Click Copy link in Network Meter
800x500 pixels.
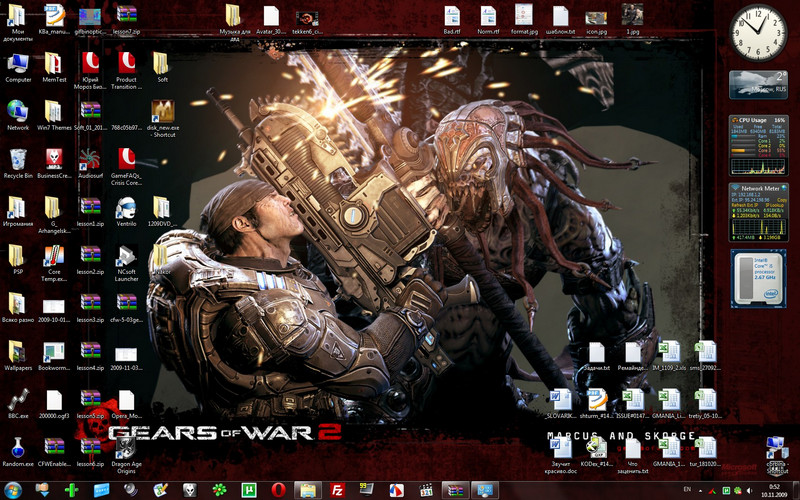pos(782,200)
